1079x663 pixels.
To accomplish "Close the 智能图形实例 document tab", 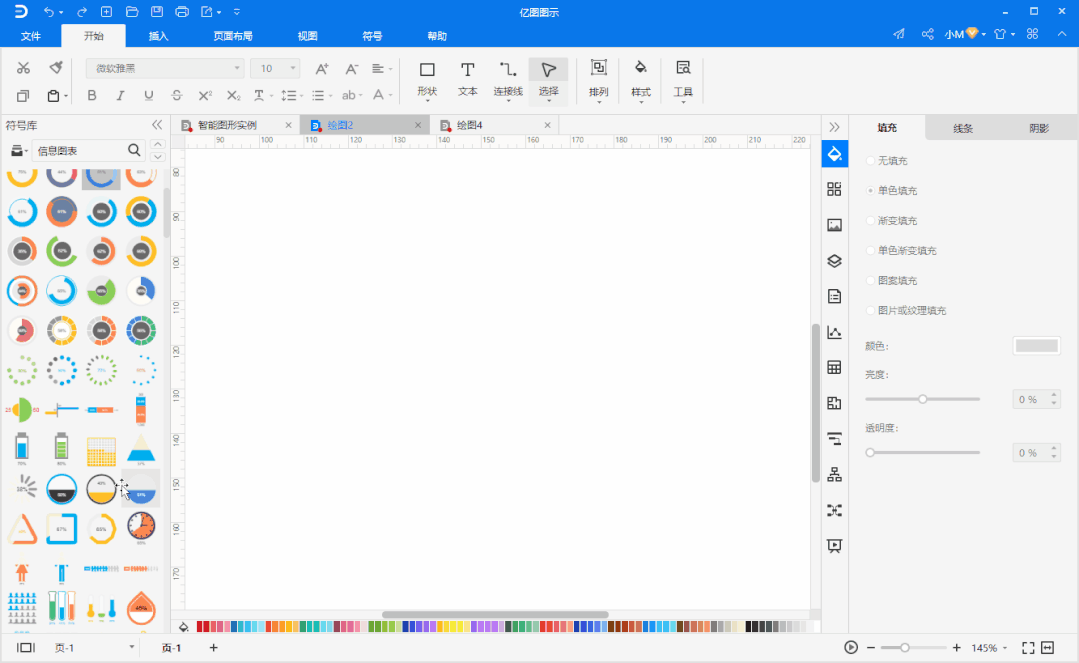I will [288, 125].
